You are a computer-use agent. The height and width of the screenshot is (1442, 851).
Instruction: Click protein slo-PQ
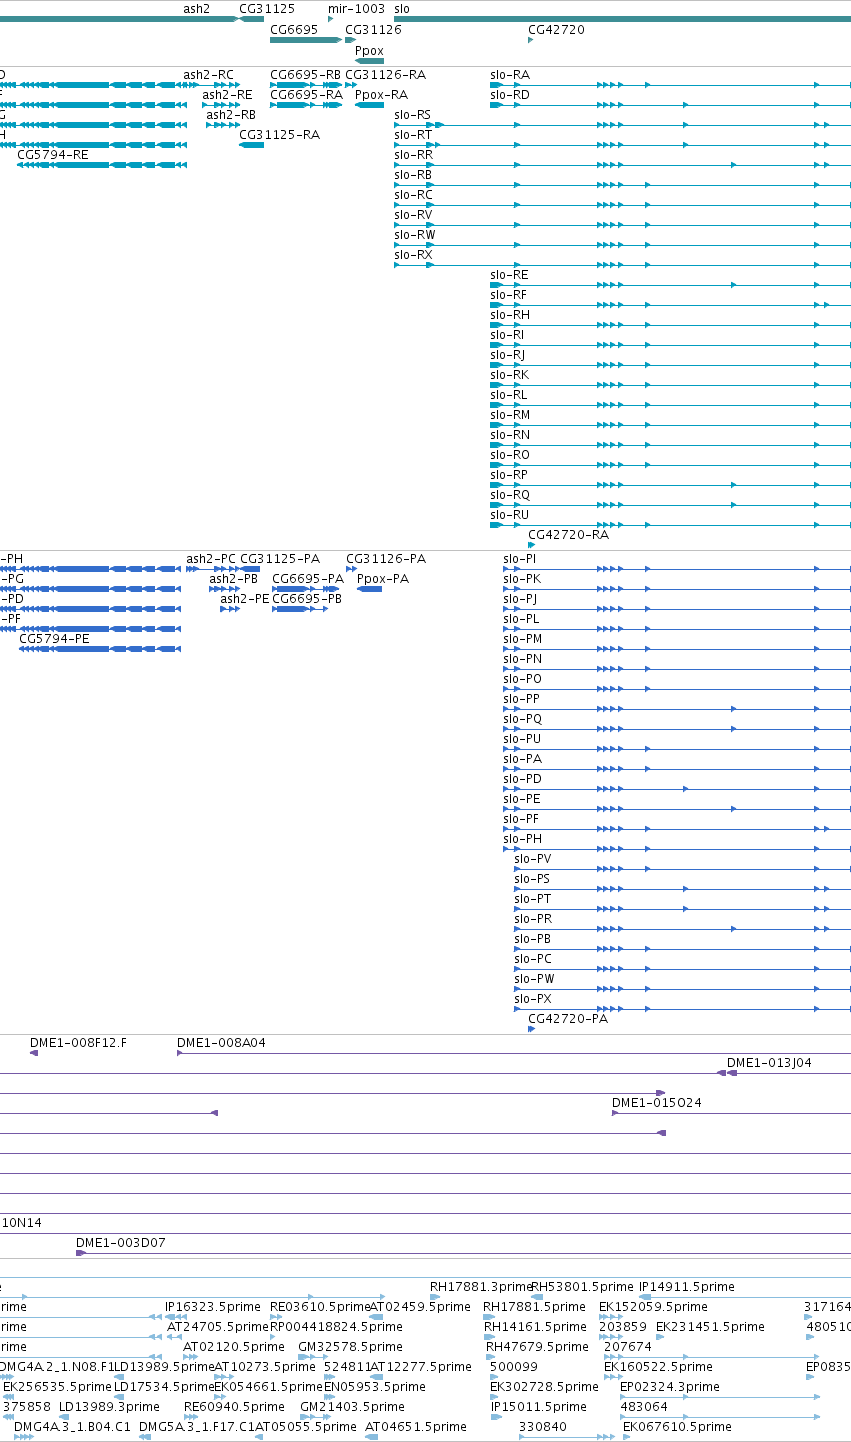coord(522,719)
